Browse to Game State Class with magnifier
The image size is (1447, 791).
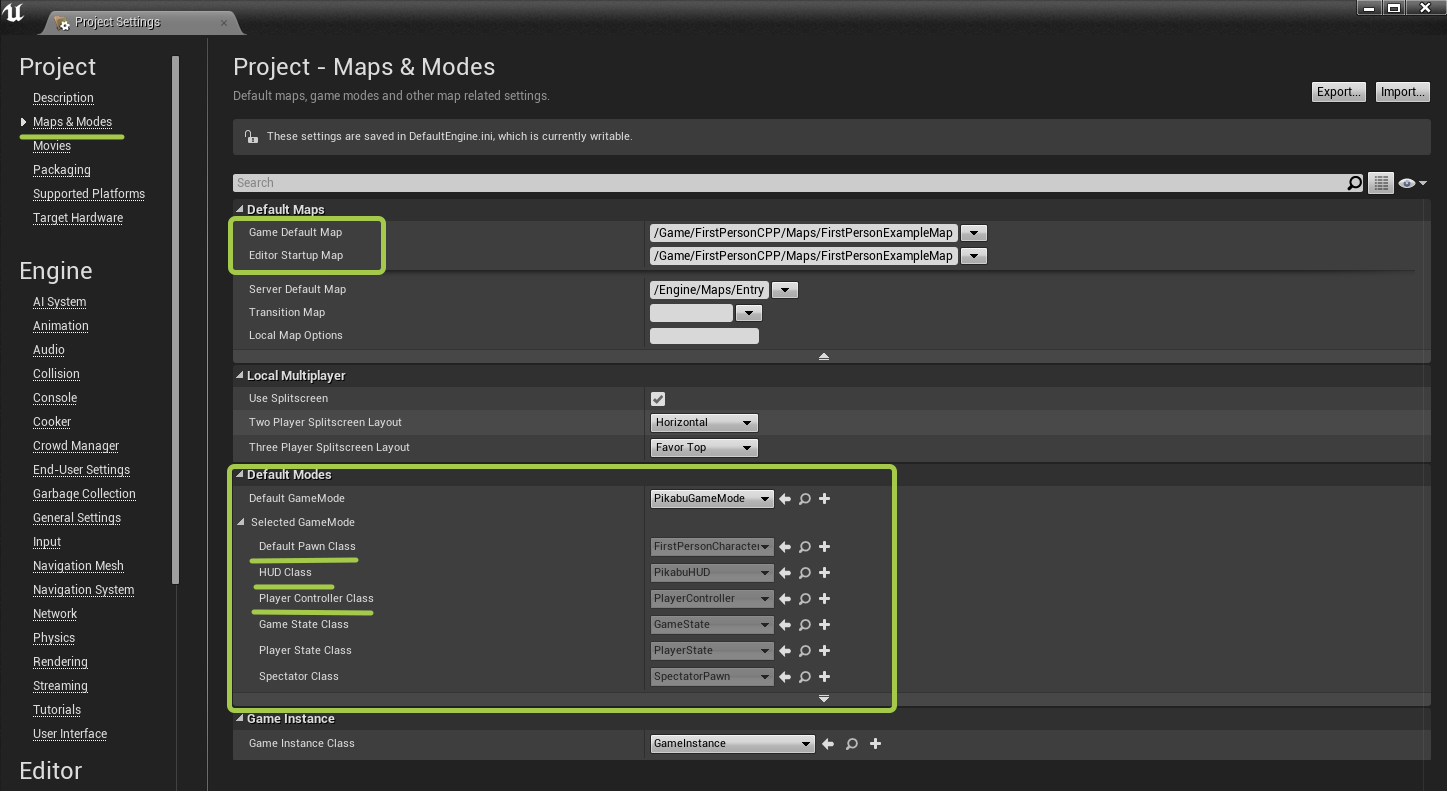click(804, 625)
